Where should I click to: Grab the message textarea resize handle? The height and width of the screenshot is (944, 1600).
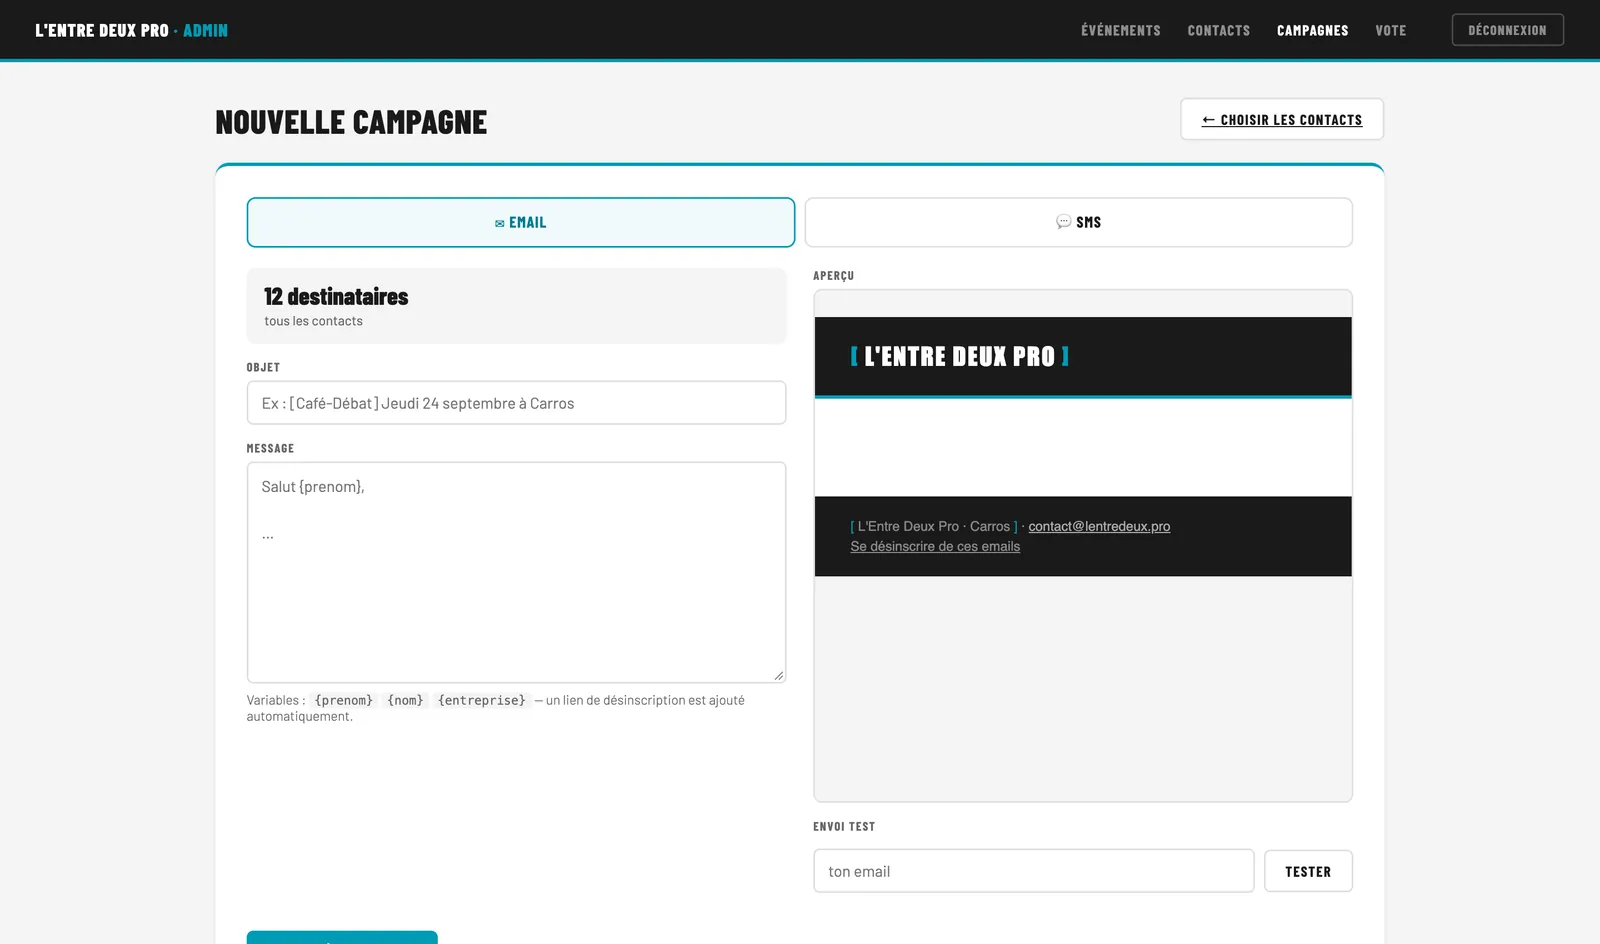778,675
